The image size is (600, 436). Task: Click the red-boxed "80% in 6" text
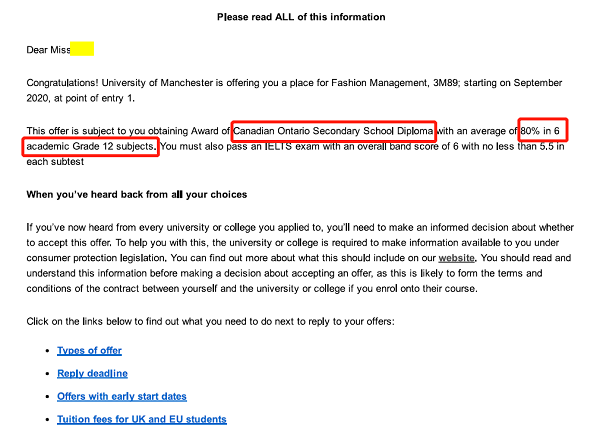tap(542, 130)
